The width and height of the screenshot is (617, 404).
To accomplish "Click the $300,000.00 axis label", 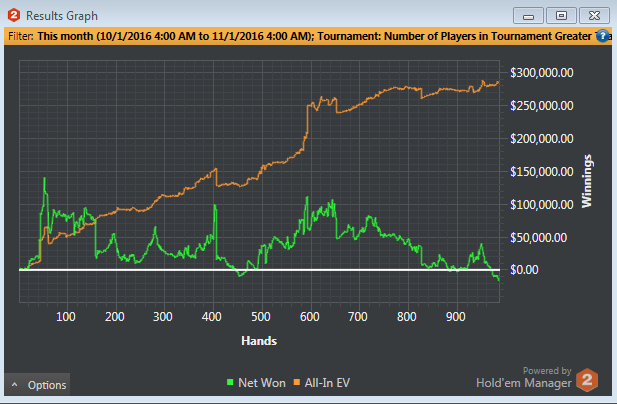I will tap(541, 72).
